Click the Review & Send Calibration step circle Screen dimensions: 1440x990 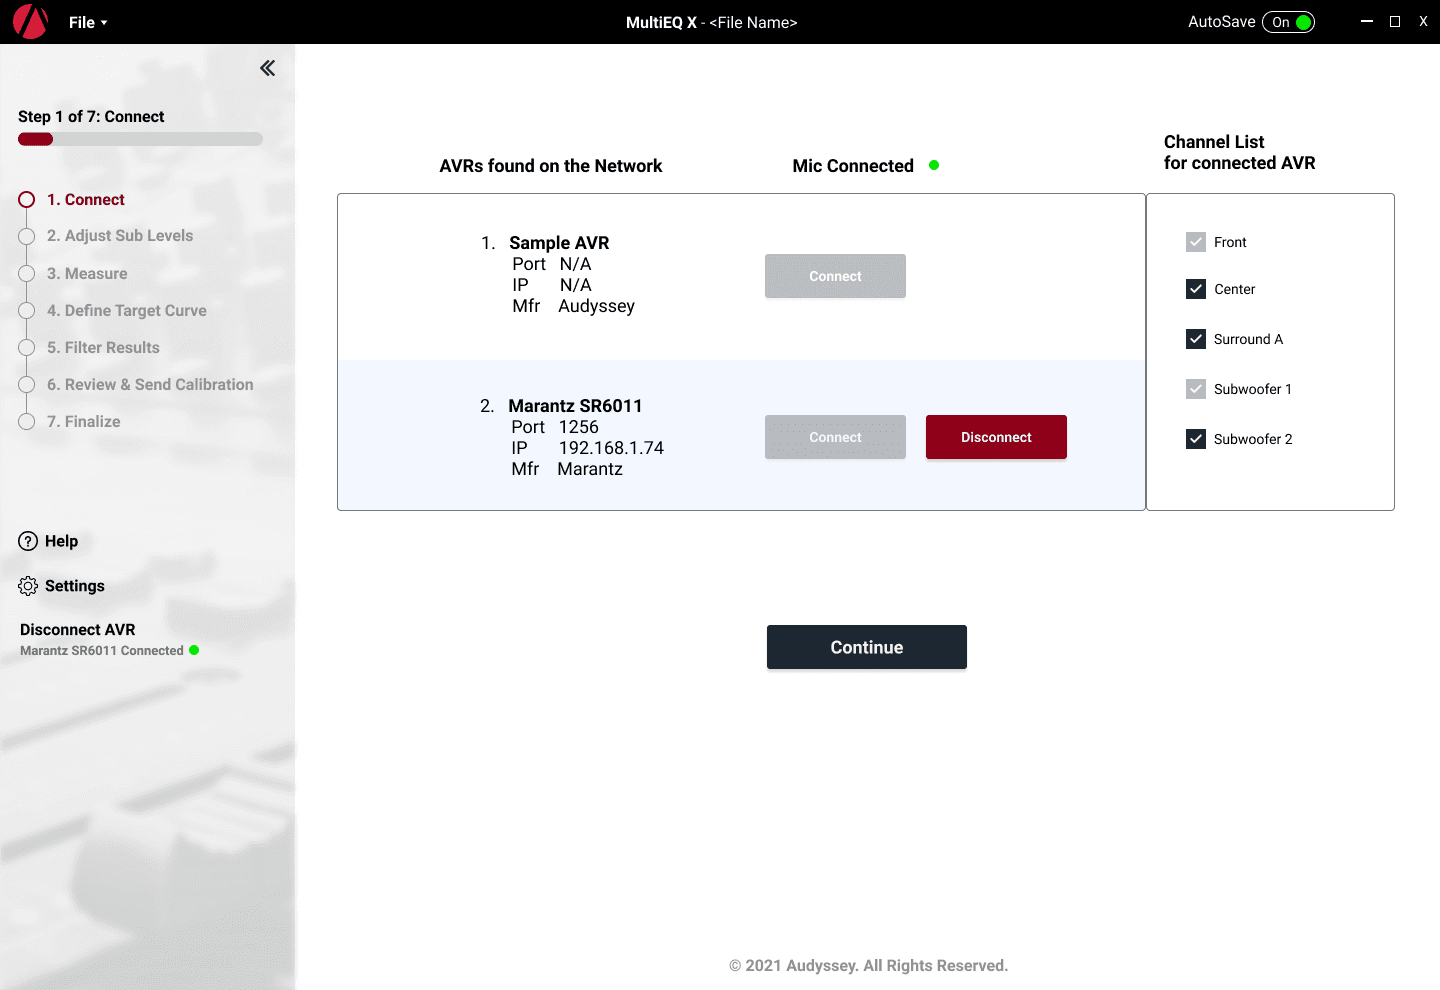click(27, 385)
